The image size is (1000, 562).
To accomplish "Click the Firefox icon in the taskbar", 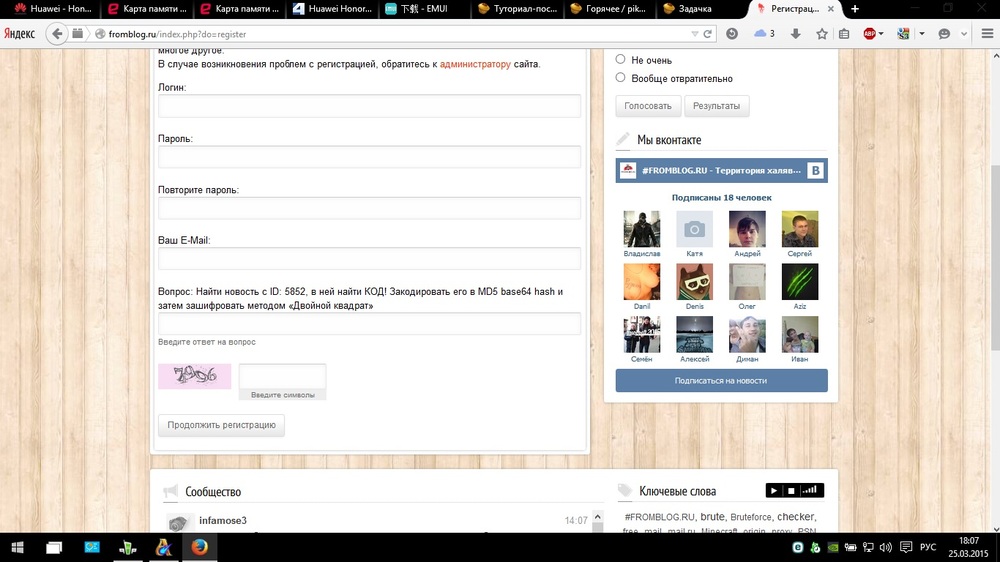I will [200, 547].
